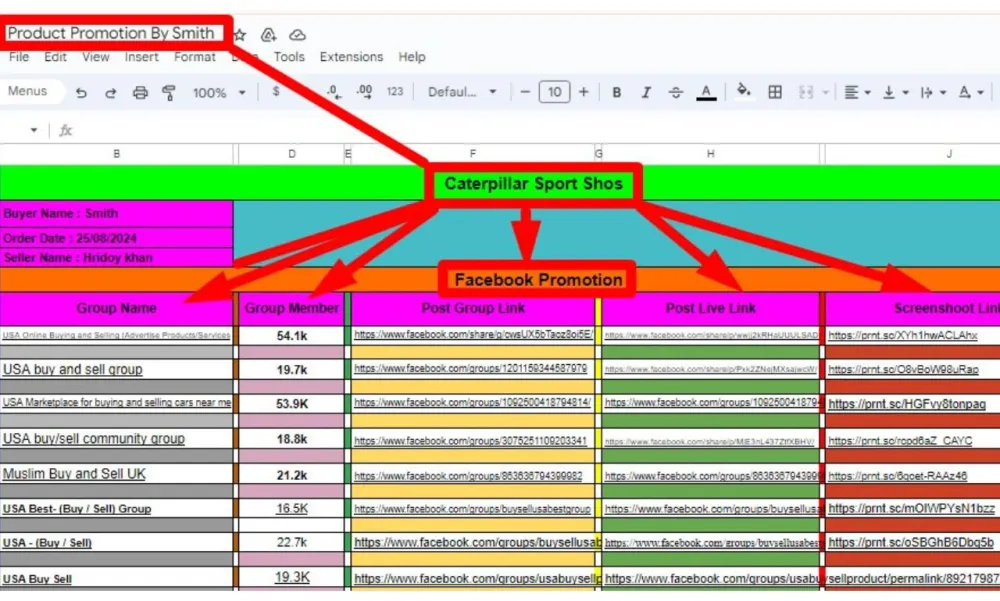Open the fill color picker
The height and width of the screenshot is (601, 1000).
[744, 91]
